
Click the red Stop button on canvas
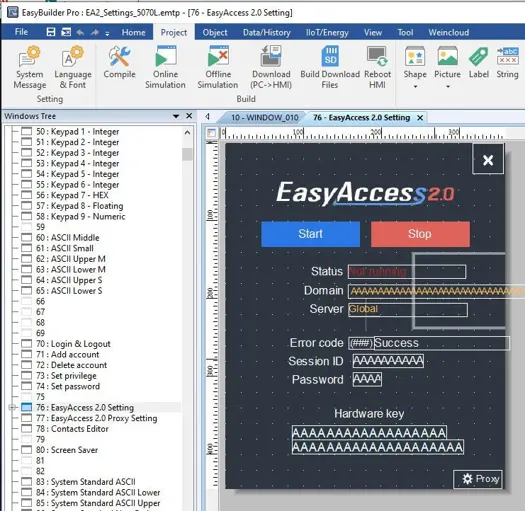420,234
